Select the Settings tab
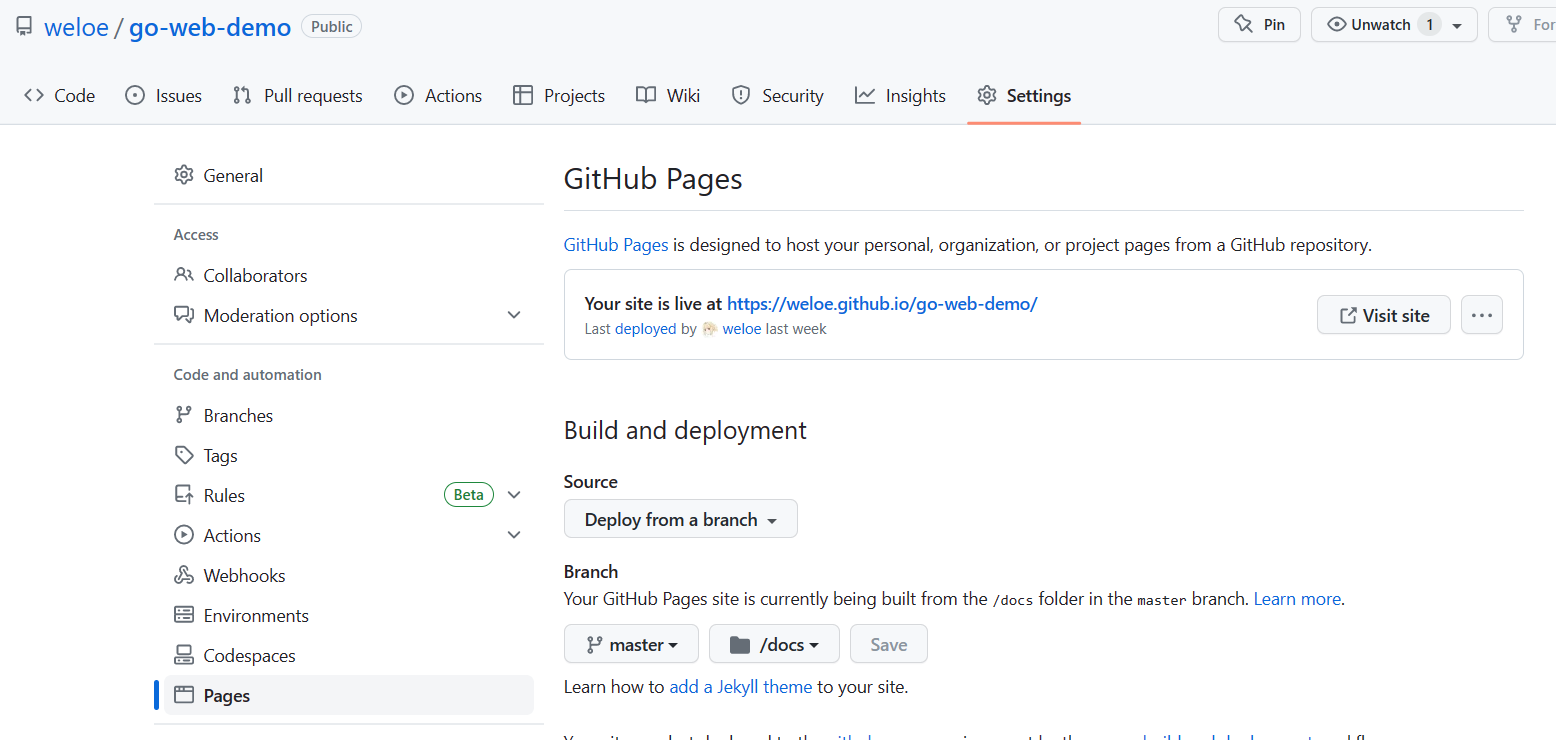Viewport: 1556px width, 740px height. [x=1024, y=96]
